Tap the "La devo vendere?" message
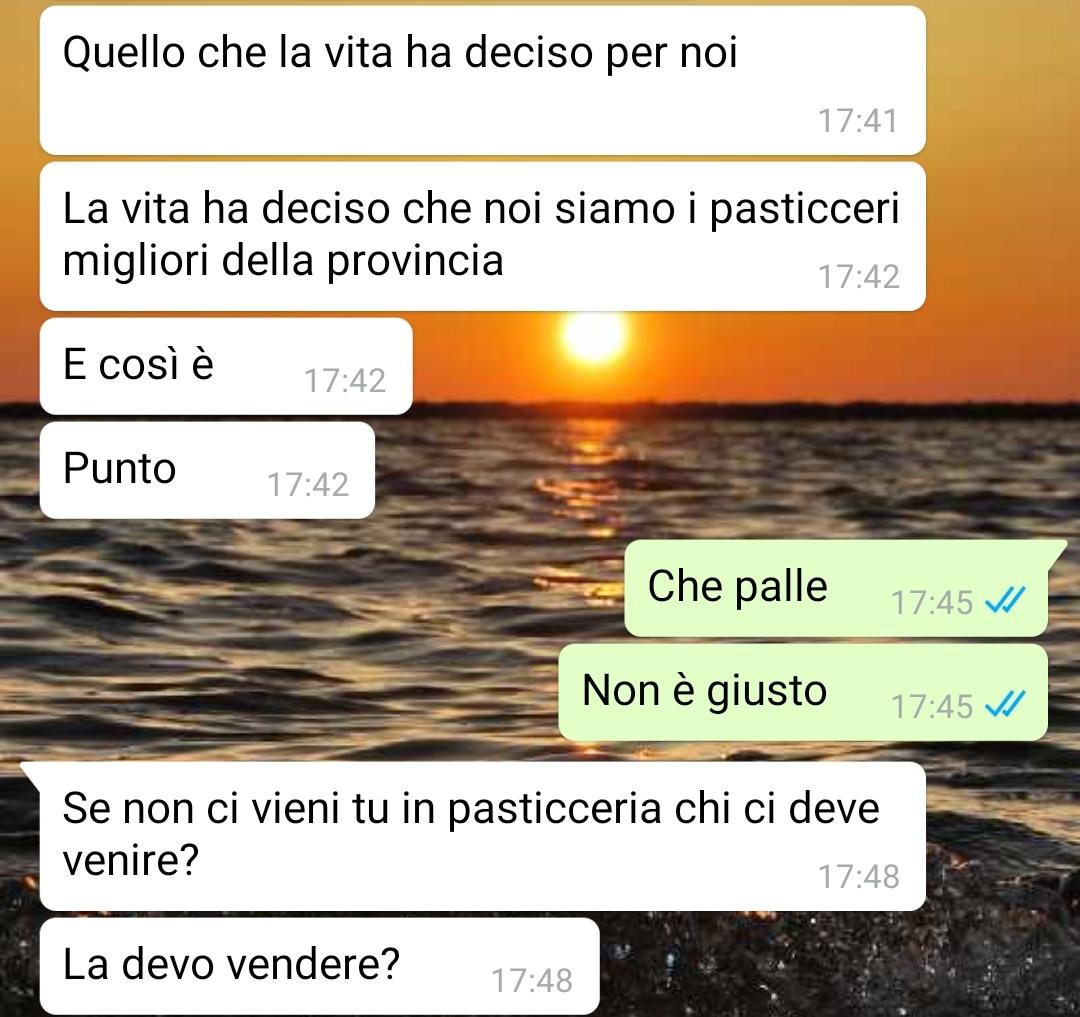The width and height of the screenshot is (1080, 1017). tap(320, 965)
